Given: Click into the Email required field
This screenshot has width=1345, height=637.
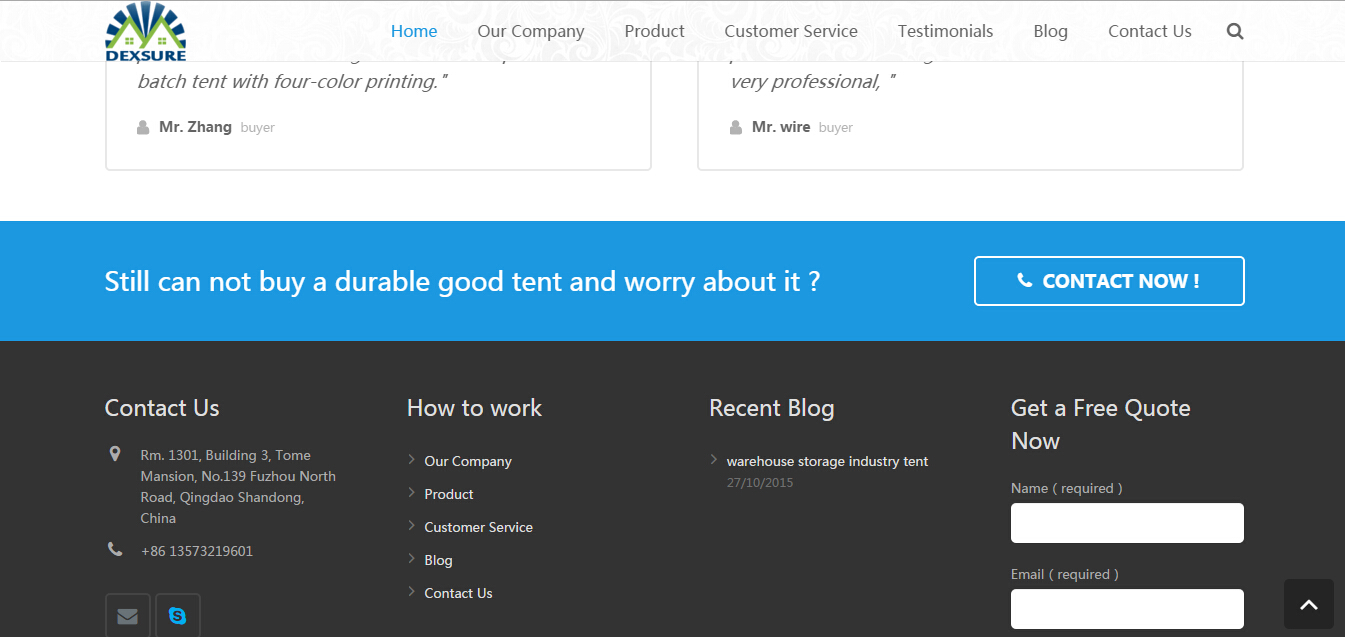Looking at the screenshot, I should pyautogui.click(x=1127, y=609).
